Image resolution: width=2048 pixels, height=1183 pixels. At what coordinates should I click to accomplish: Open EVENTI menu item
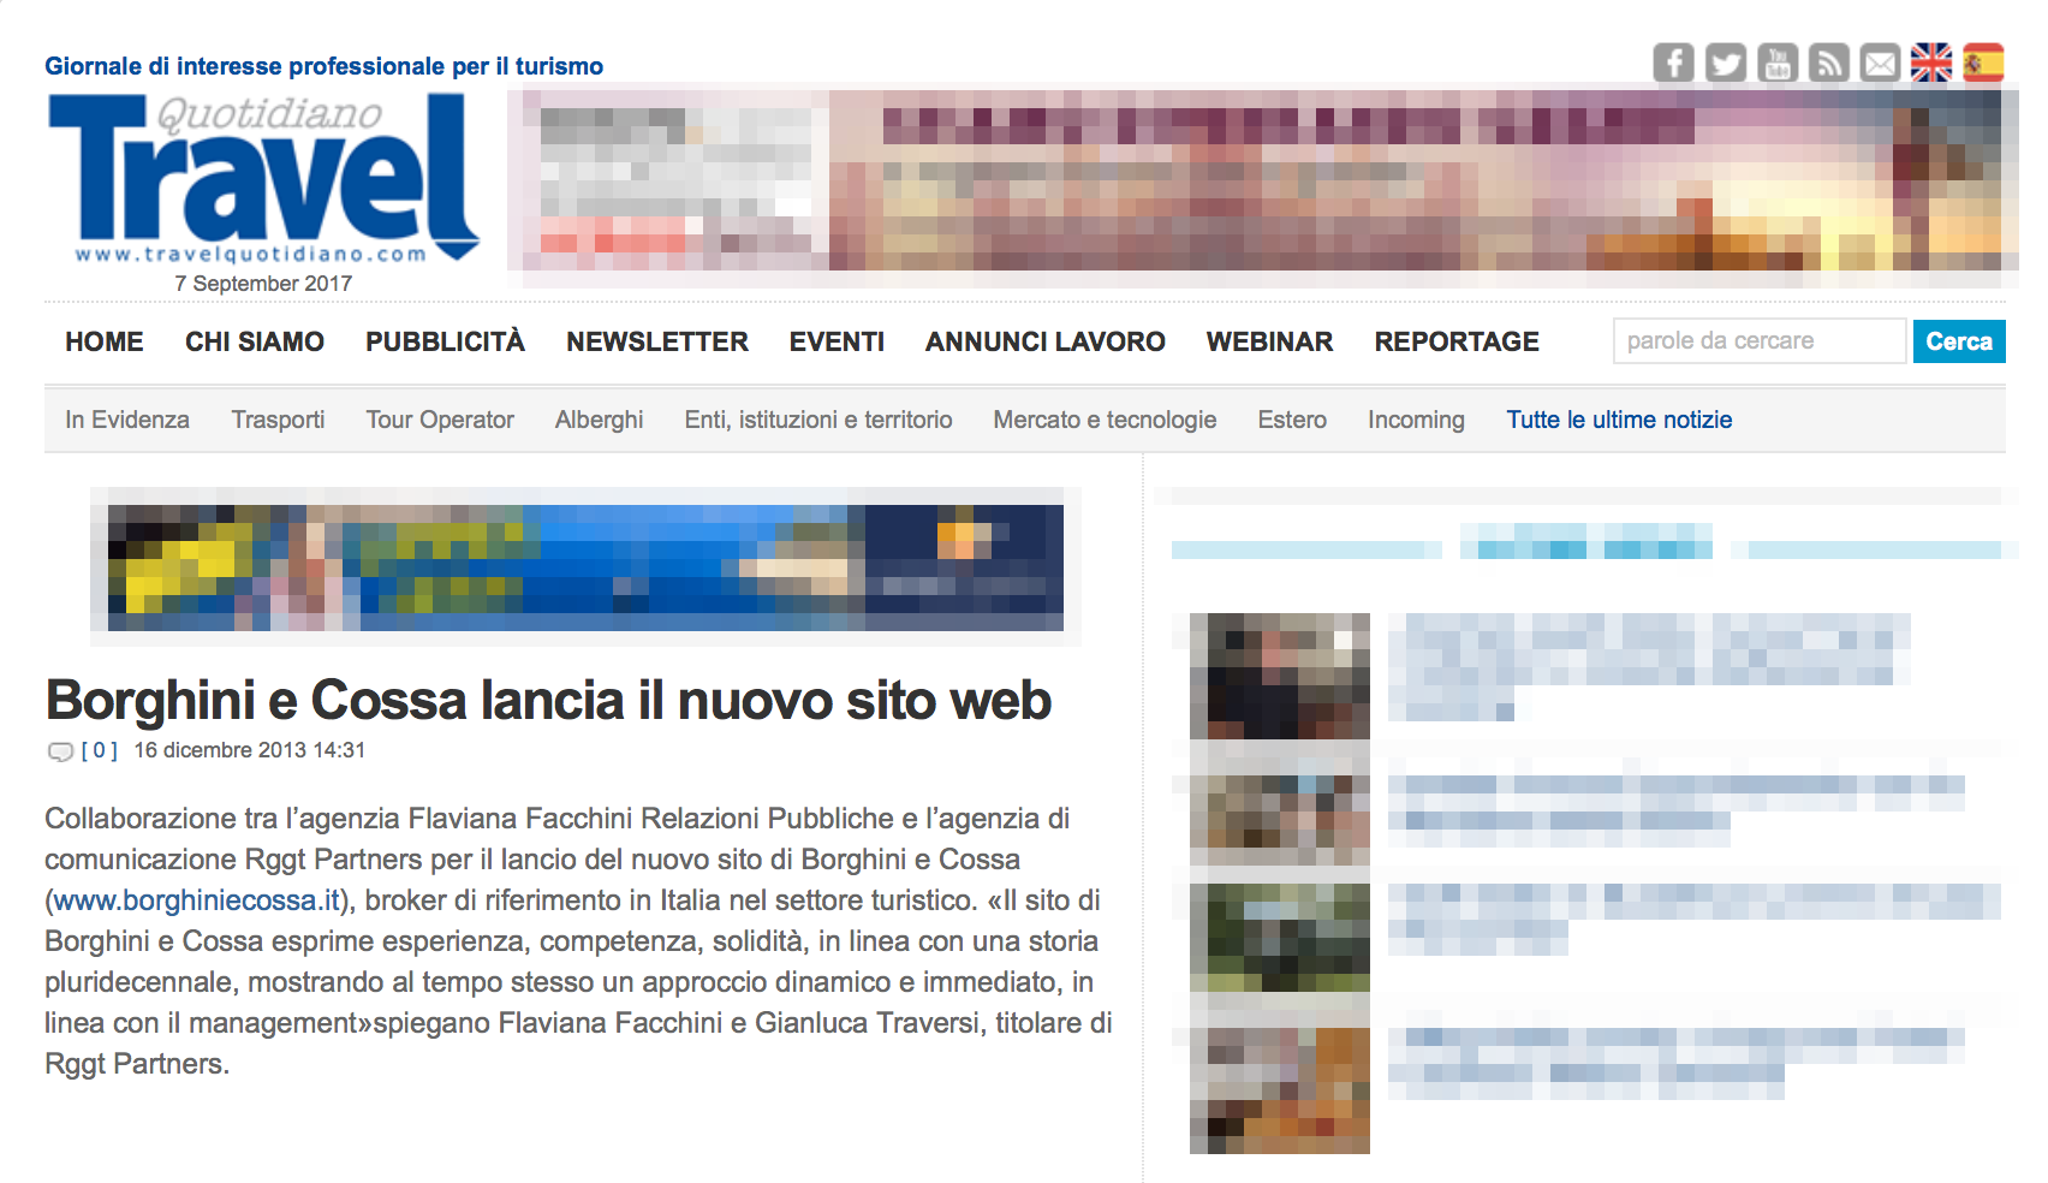click(837, 342)
